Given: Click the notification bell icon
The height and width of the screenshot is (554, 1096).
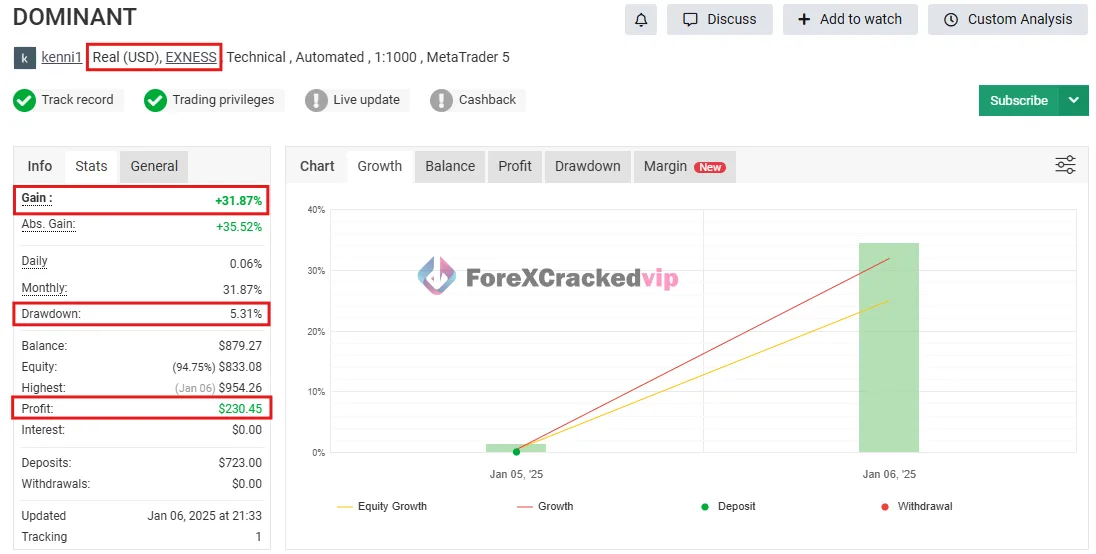Looking at the screenshot, I should 641,20.
